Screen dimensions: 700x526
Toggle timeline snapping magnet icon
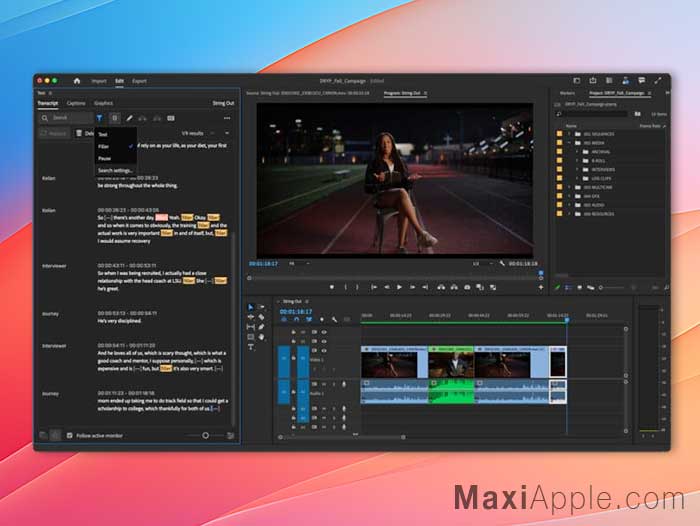click(296, 320)
